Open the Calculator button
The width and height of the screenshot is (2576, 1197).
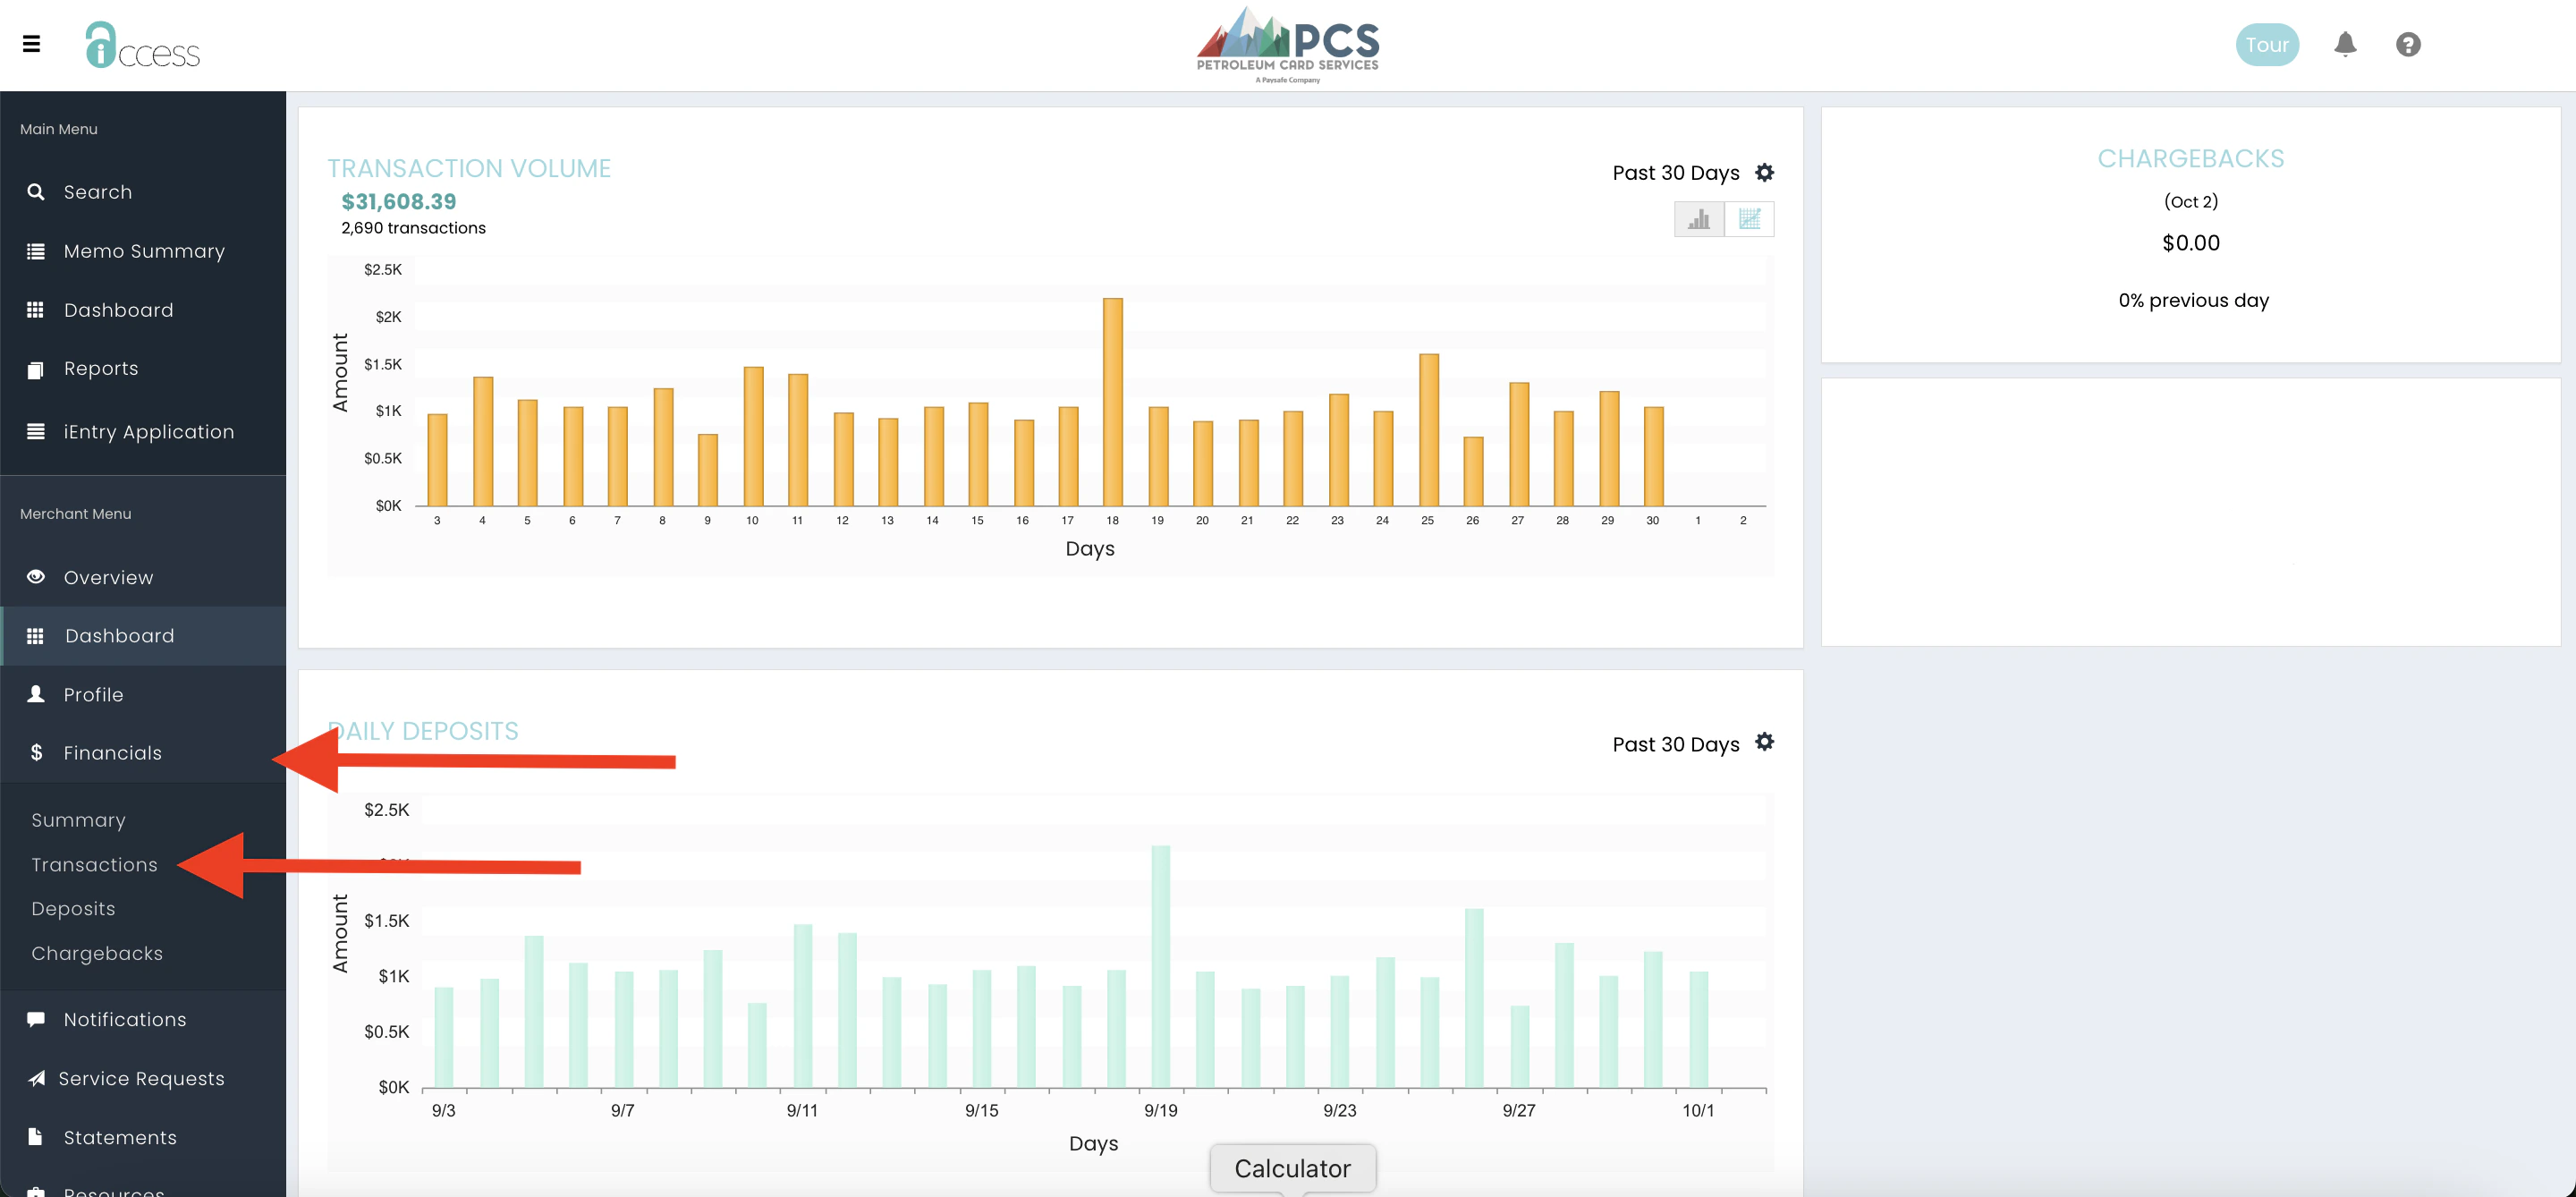(x=1292, y=1168)
